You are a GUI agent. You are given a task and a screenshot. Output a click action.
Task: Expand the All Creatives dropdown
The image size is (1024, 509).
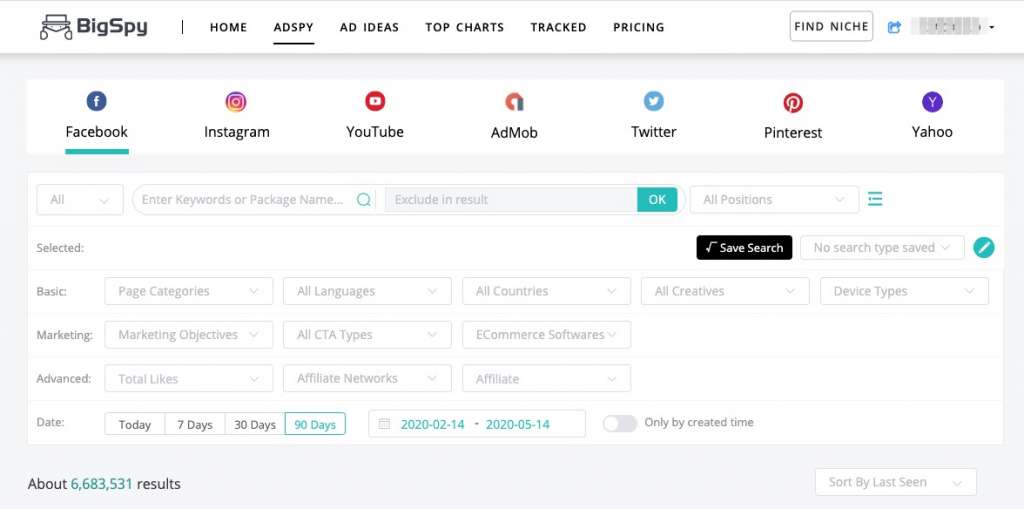[726, 291]
